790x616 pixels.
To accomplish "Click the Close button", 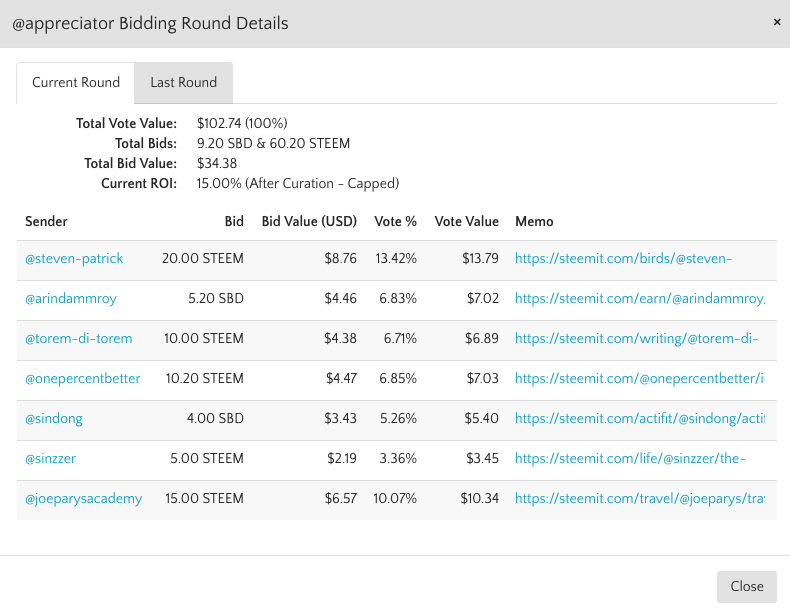I will [x=746, y=587].
